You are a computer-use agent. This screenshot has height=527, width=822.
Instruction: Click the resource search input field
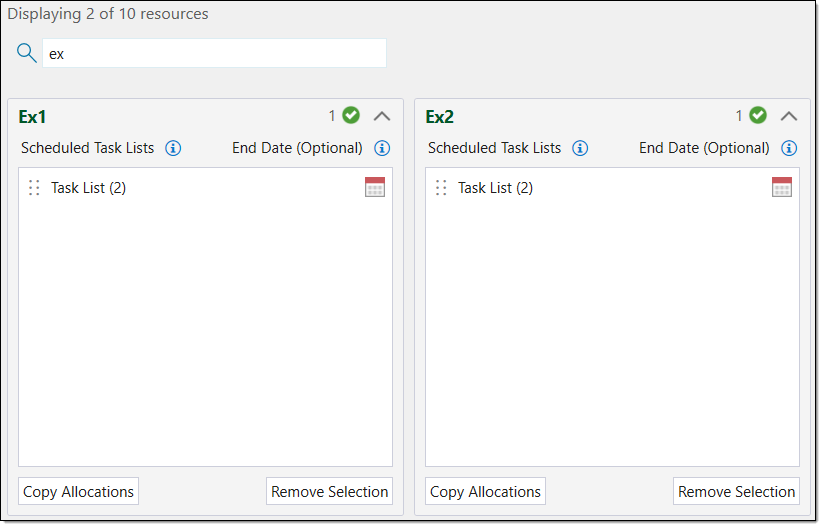(214, 54)
